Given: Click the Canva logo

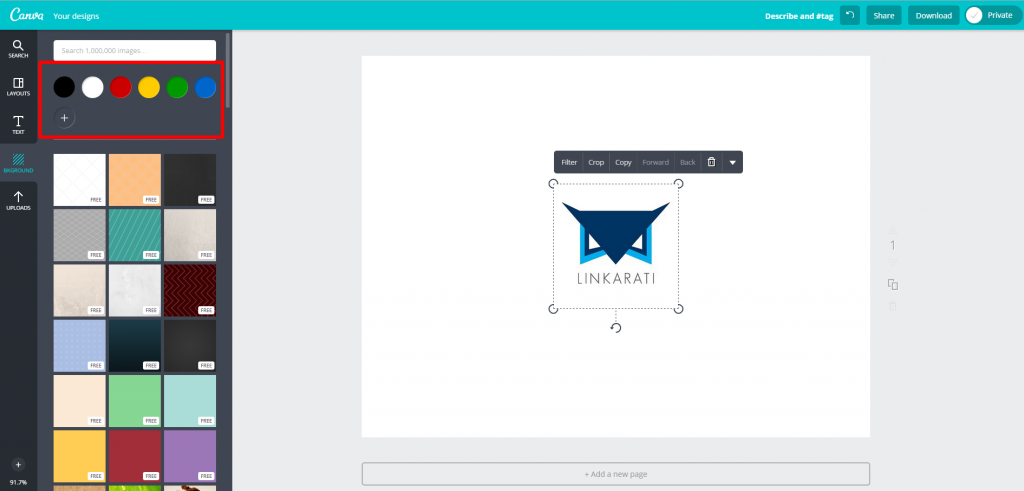Looking at the screenshot, I should (27, 15).
